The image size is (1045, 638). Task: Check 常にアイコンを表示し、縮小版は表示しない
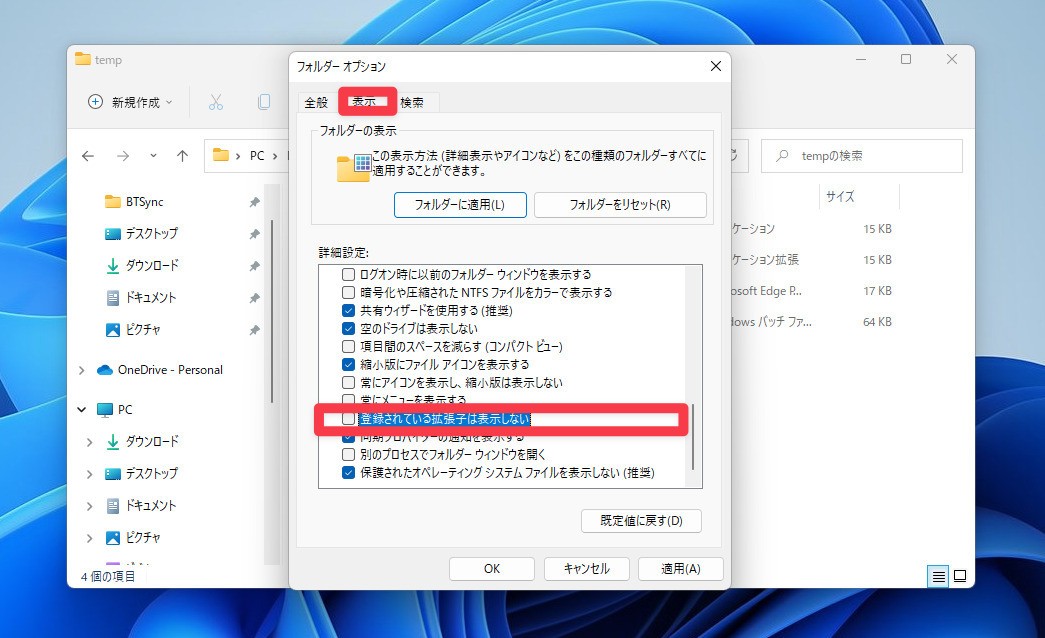(x=348, y=382)
